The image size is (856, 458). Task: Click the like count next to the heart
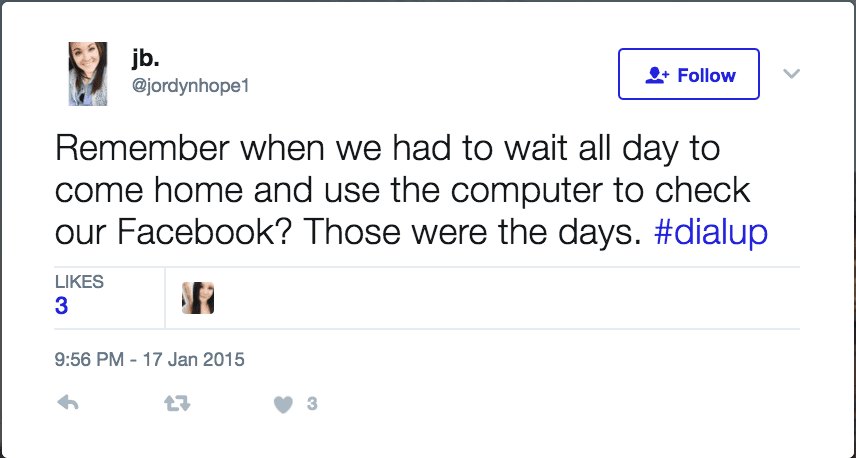tap(312, 404)
